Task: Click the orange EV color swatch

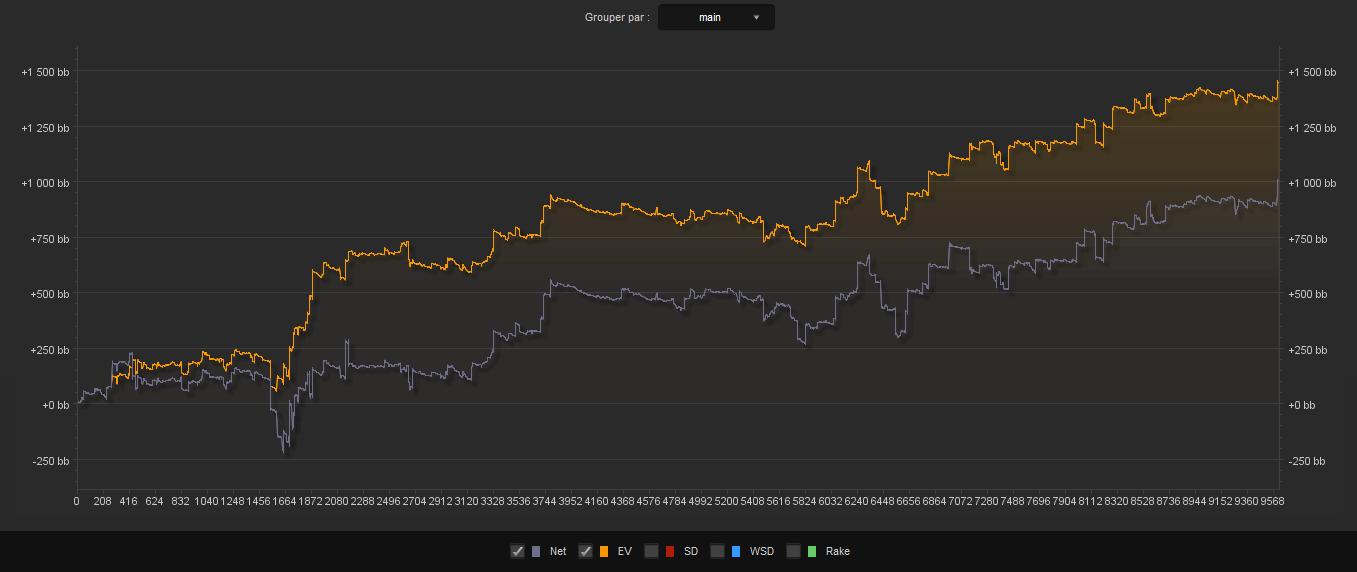Action: [x=604, y=551]
